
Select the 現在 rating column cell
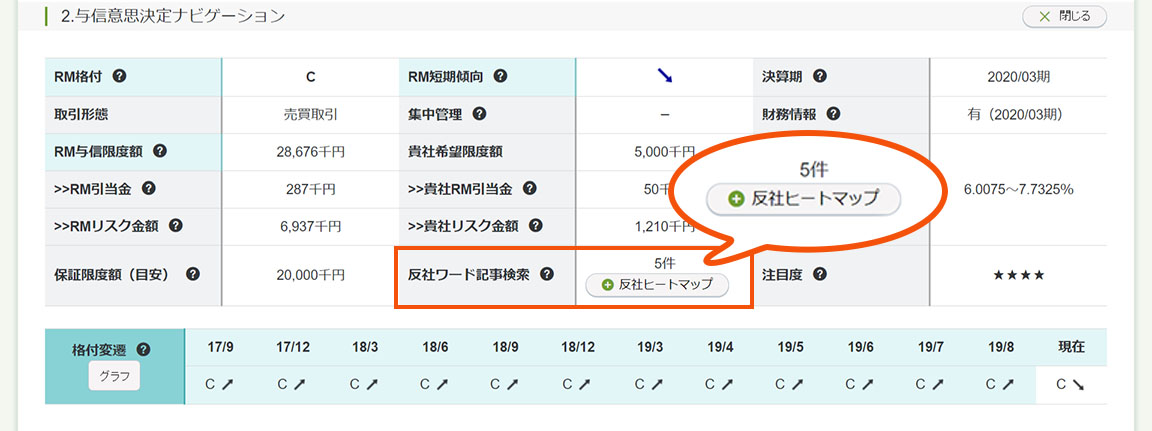[x=1071, y=383]
